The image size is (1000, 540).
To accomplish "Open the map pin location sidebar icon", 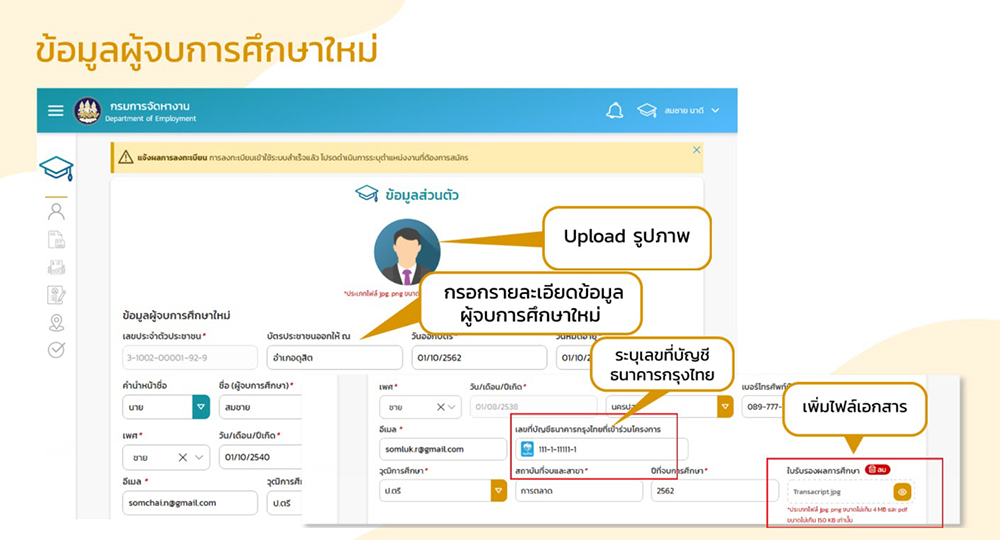I will 56,323.
